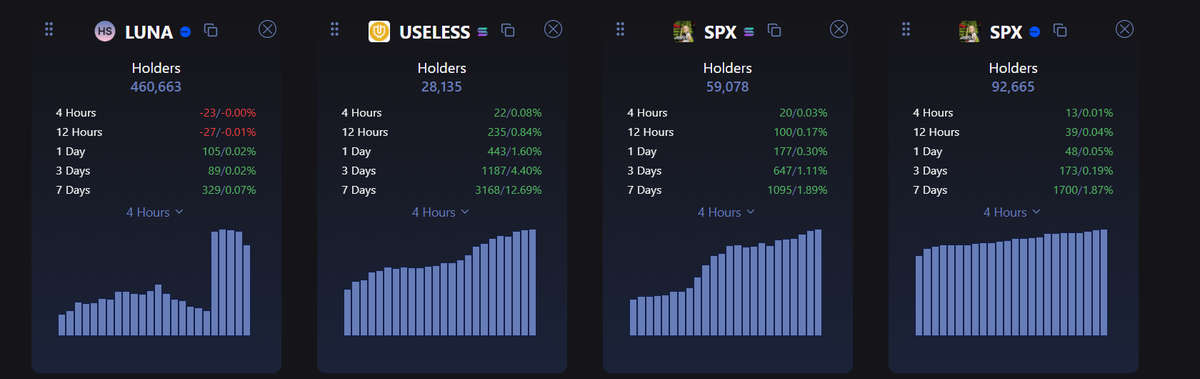The height and width of the screenshot is (379, 1200).
Task: Select the 48/0.05% value
Action: (1090, 151)
